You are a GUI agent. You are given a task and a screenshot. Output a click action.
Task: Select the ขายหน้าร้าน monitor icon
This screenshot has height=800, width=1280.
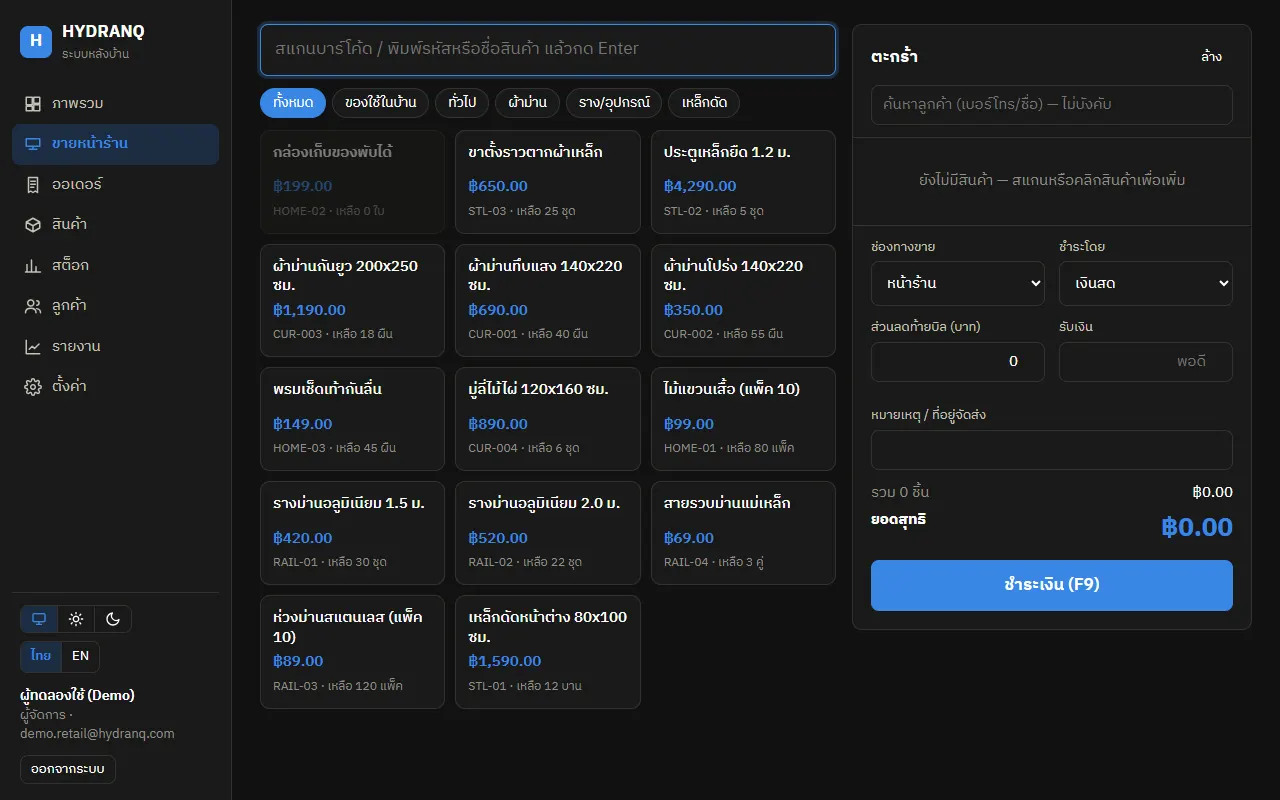click(x=33, y=144)
